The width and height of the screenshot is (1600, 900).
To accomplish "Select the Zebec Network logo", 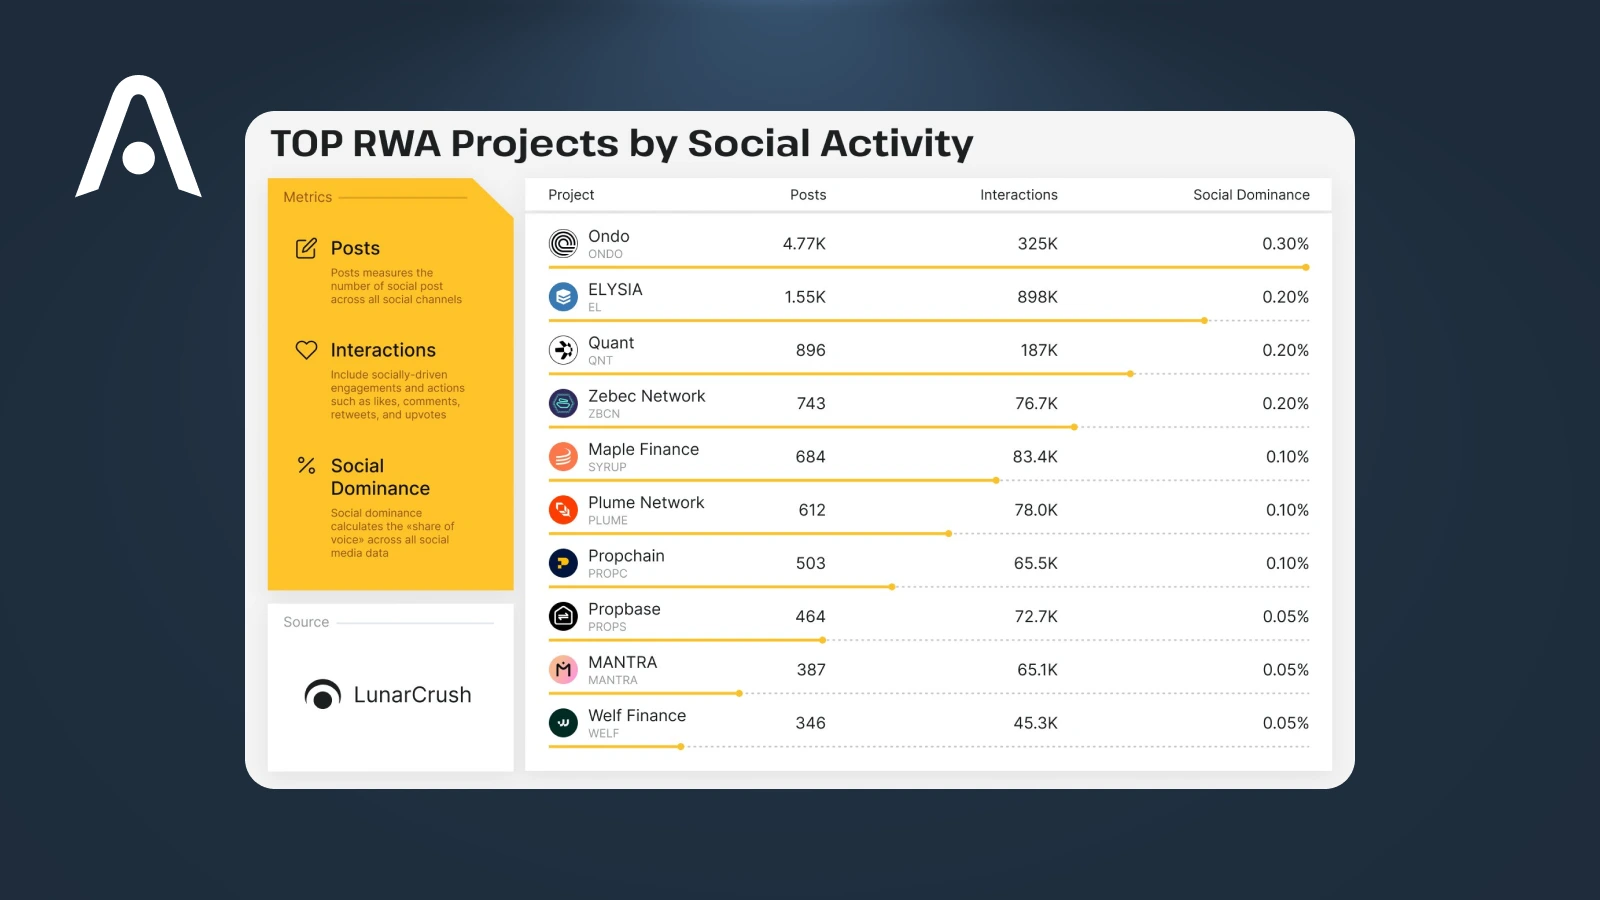I will (563, 403).
